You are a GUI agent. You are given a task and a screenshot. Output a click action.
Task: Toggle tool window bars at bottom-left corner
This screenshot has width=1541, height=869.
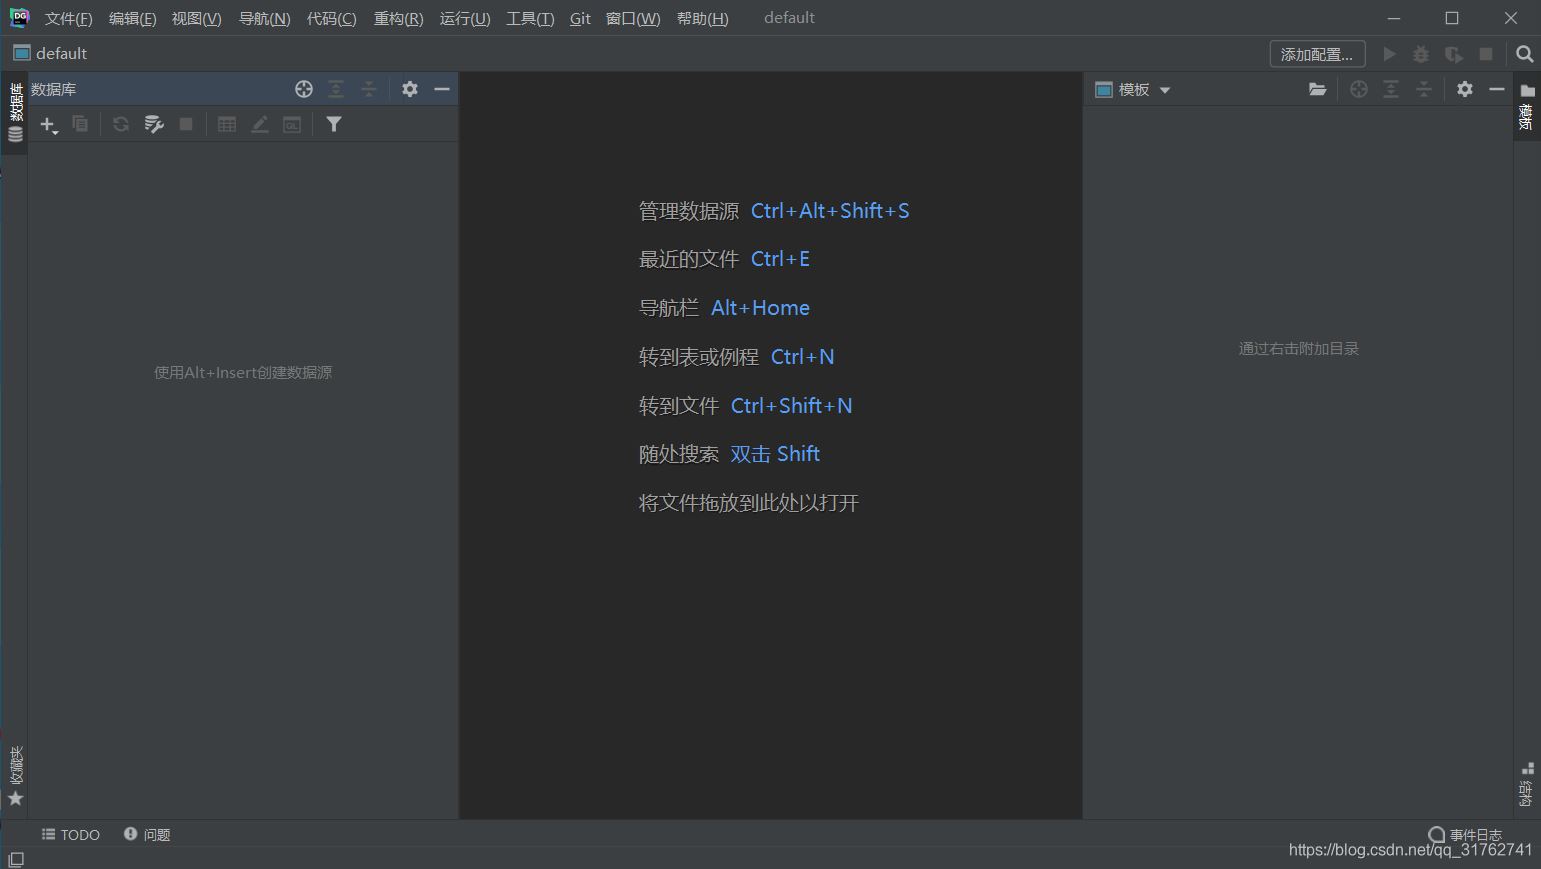point(16,859)
